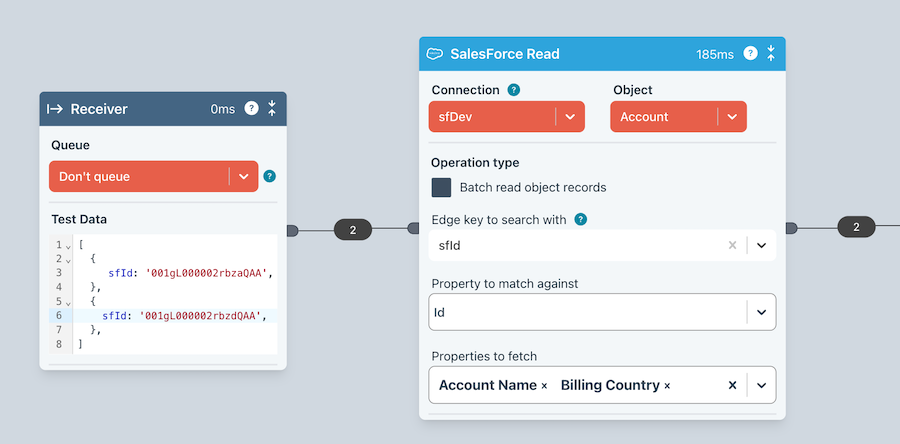Open help for the Receiver node

point(252,109)
